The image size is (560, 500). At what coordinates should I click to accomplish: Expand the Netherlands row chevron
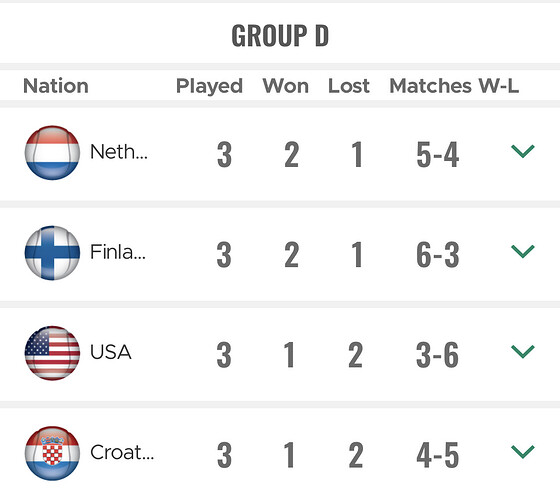click(x=522, y=151)
